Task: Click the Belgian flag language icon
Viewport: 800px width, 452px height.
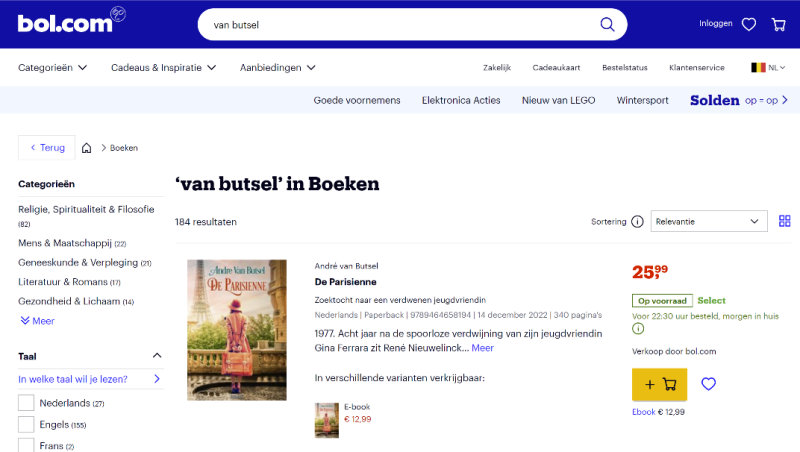Action: 758,67
